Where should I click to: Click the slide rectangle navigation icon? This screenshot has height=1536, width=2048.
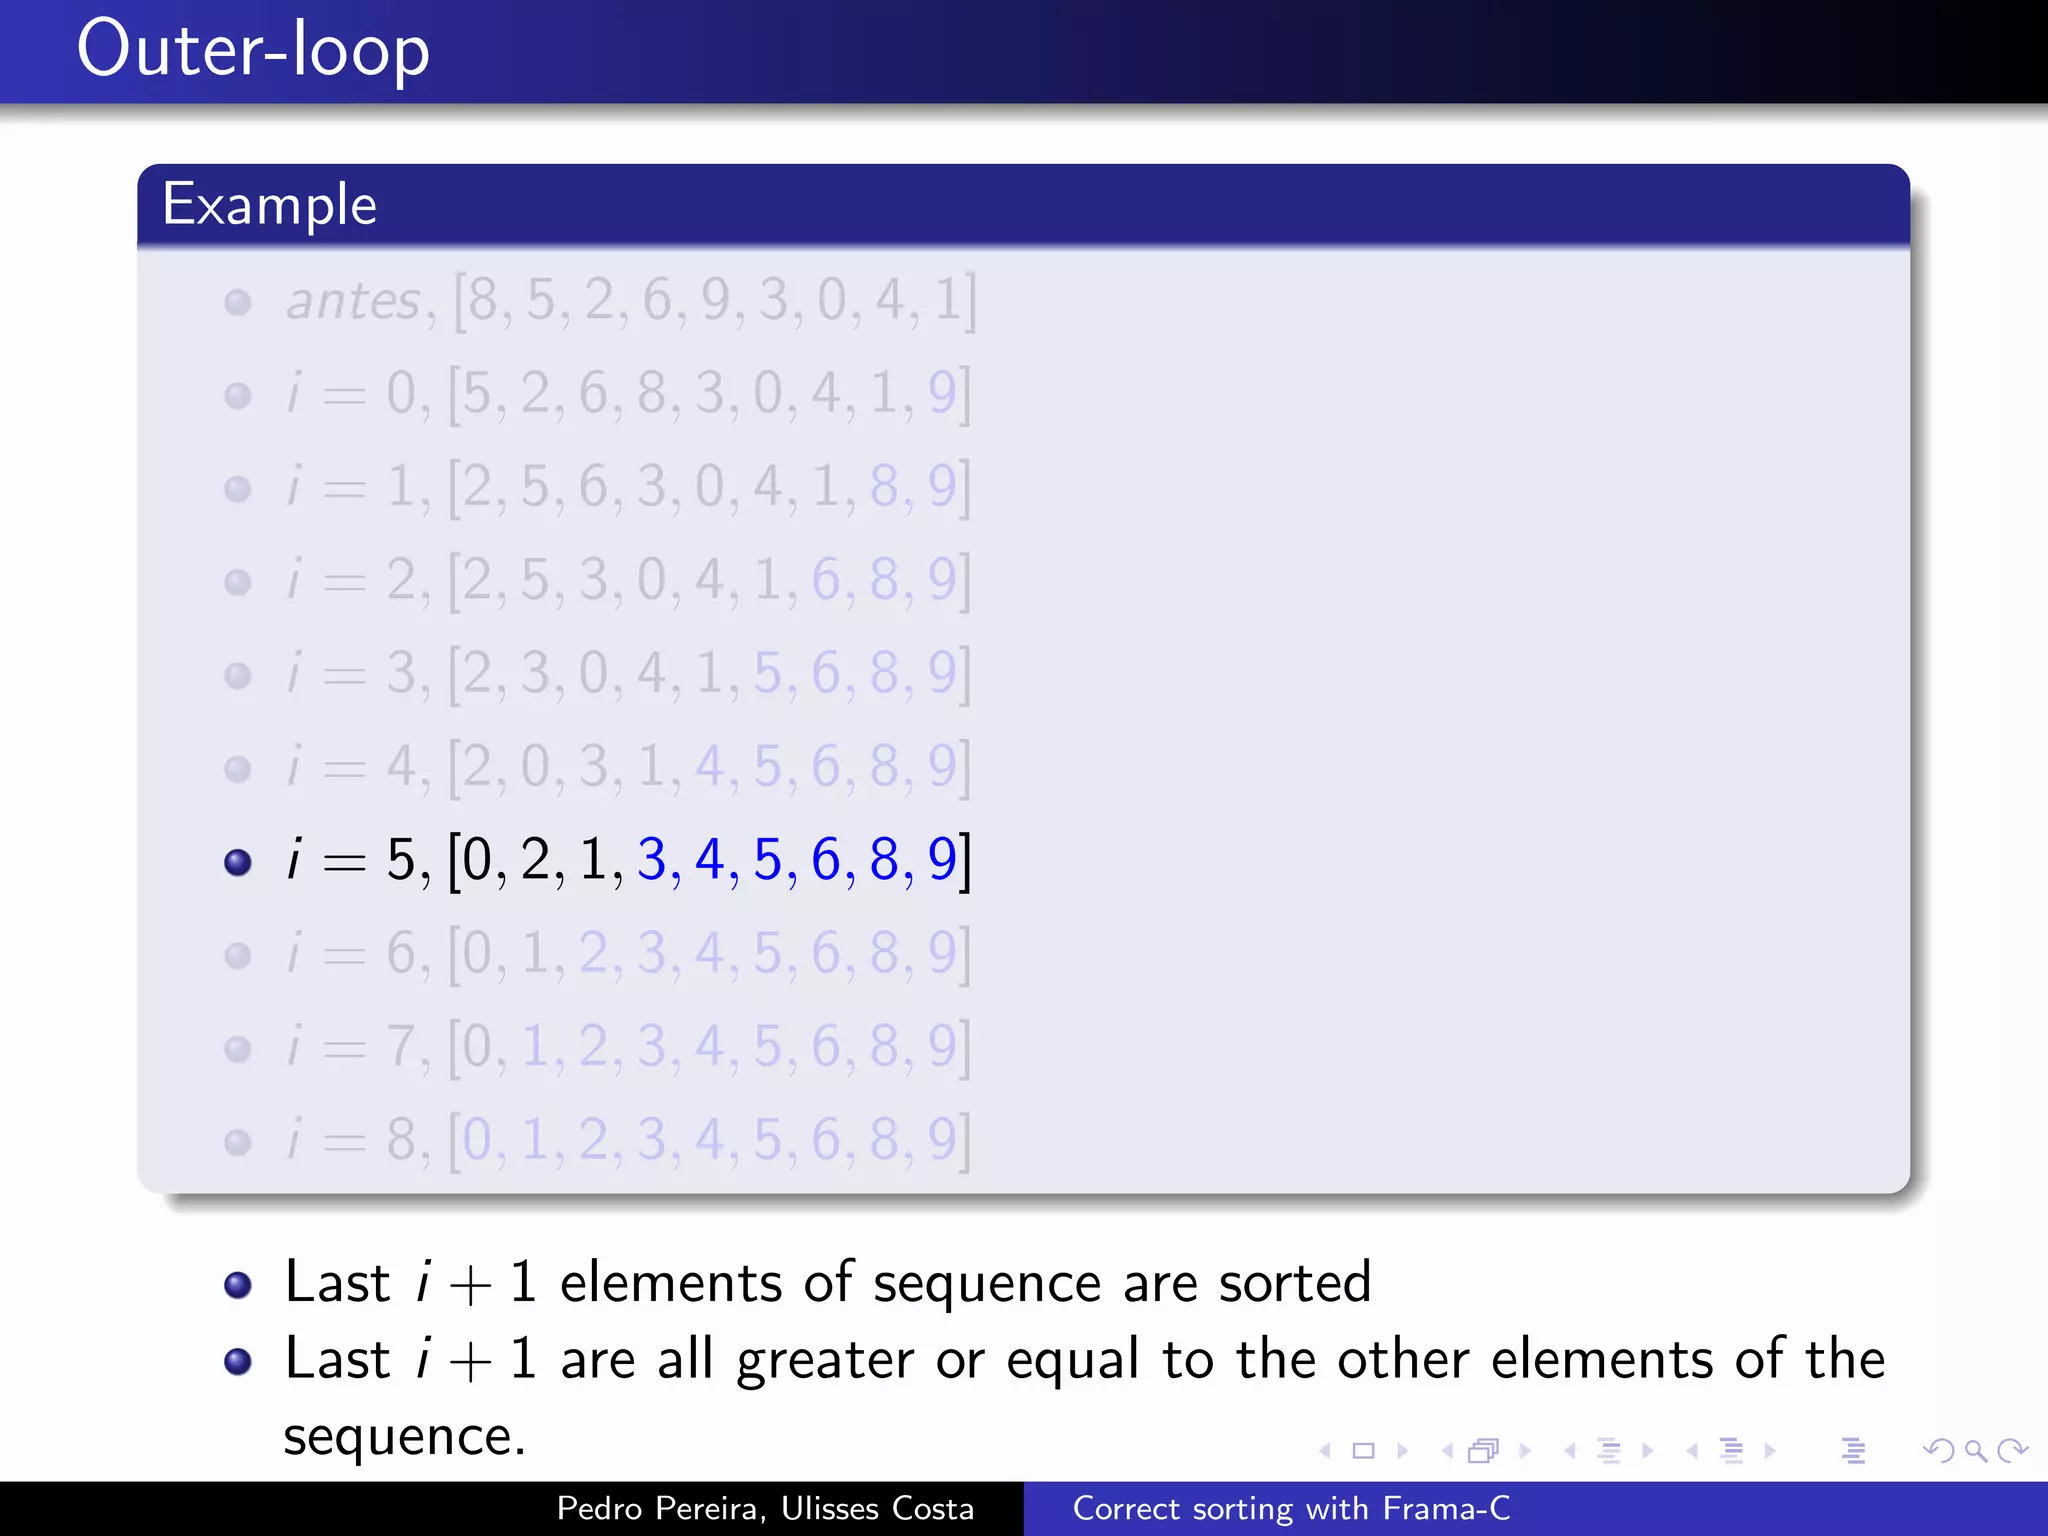click(x=1363, y=1451)
